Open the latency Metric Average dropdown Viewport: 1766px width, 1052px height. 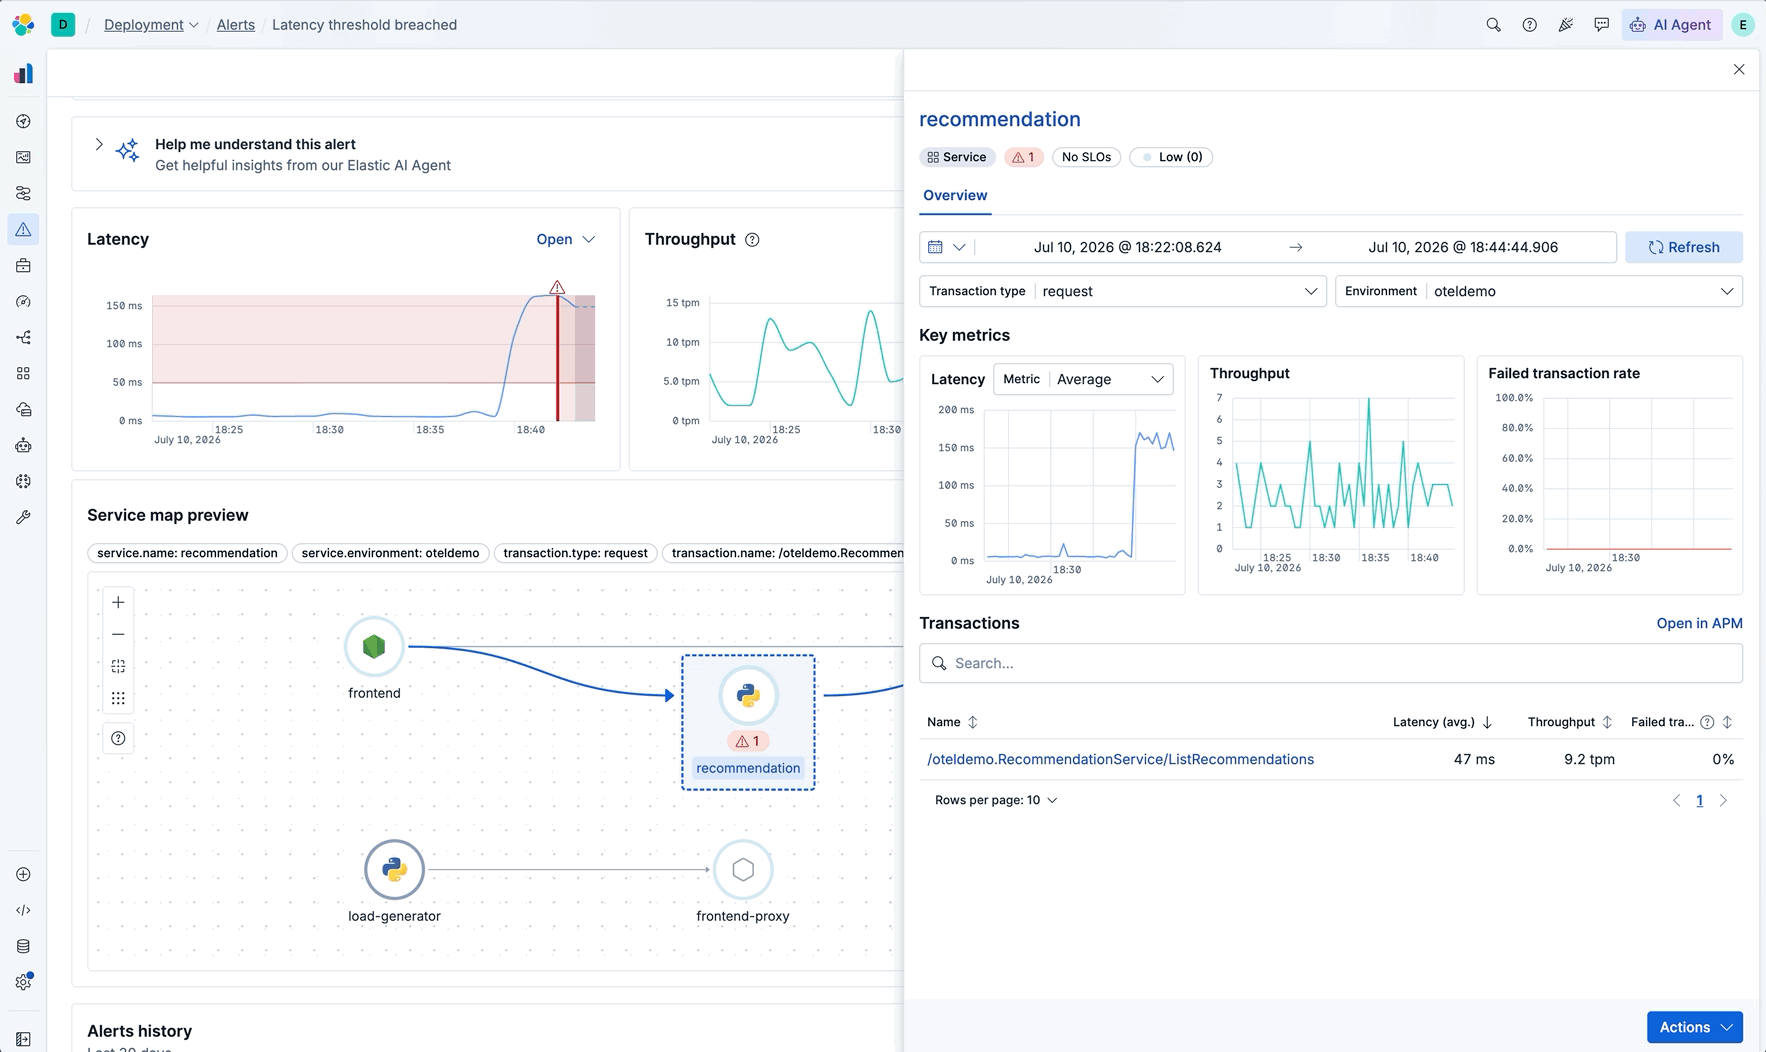(1083, 379)
